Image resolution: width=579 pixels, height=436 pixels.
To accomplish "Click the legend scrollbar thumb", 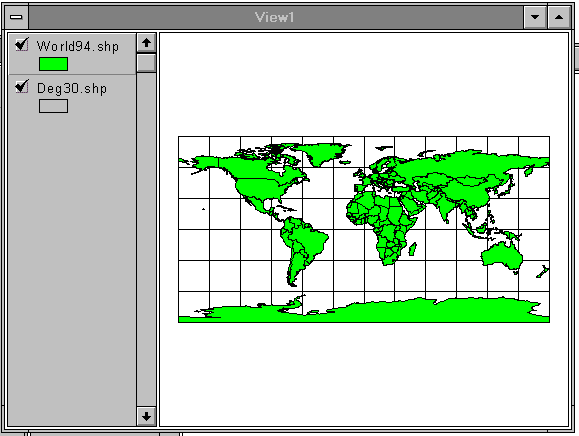I will click(x=146, y=63).
